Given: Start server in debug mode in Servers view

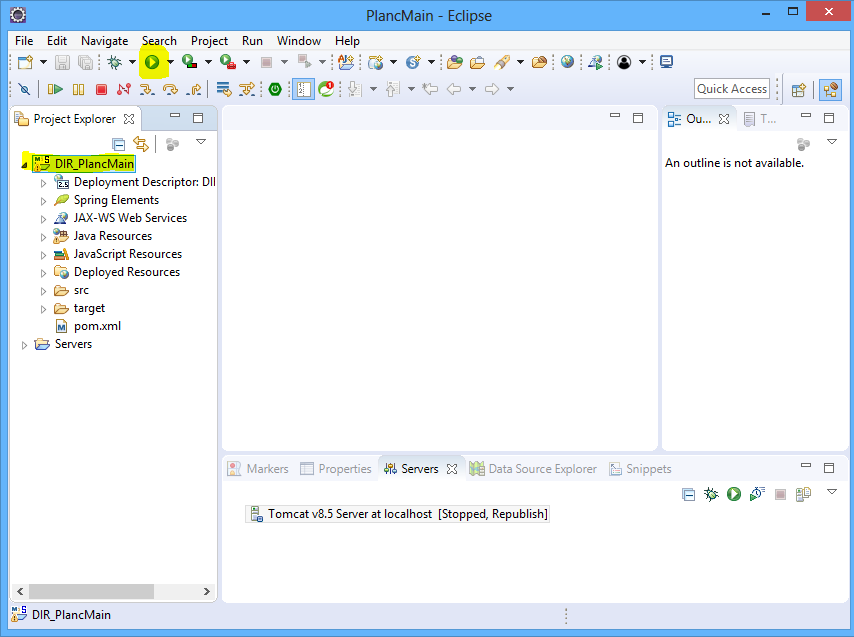Looking at the screenshot, I should pyautogui.click(x=711, y=494).
